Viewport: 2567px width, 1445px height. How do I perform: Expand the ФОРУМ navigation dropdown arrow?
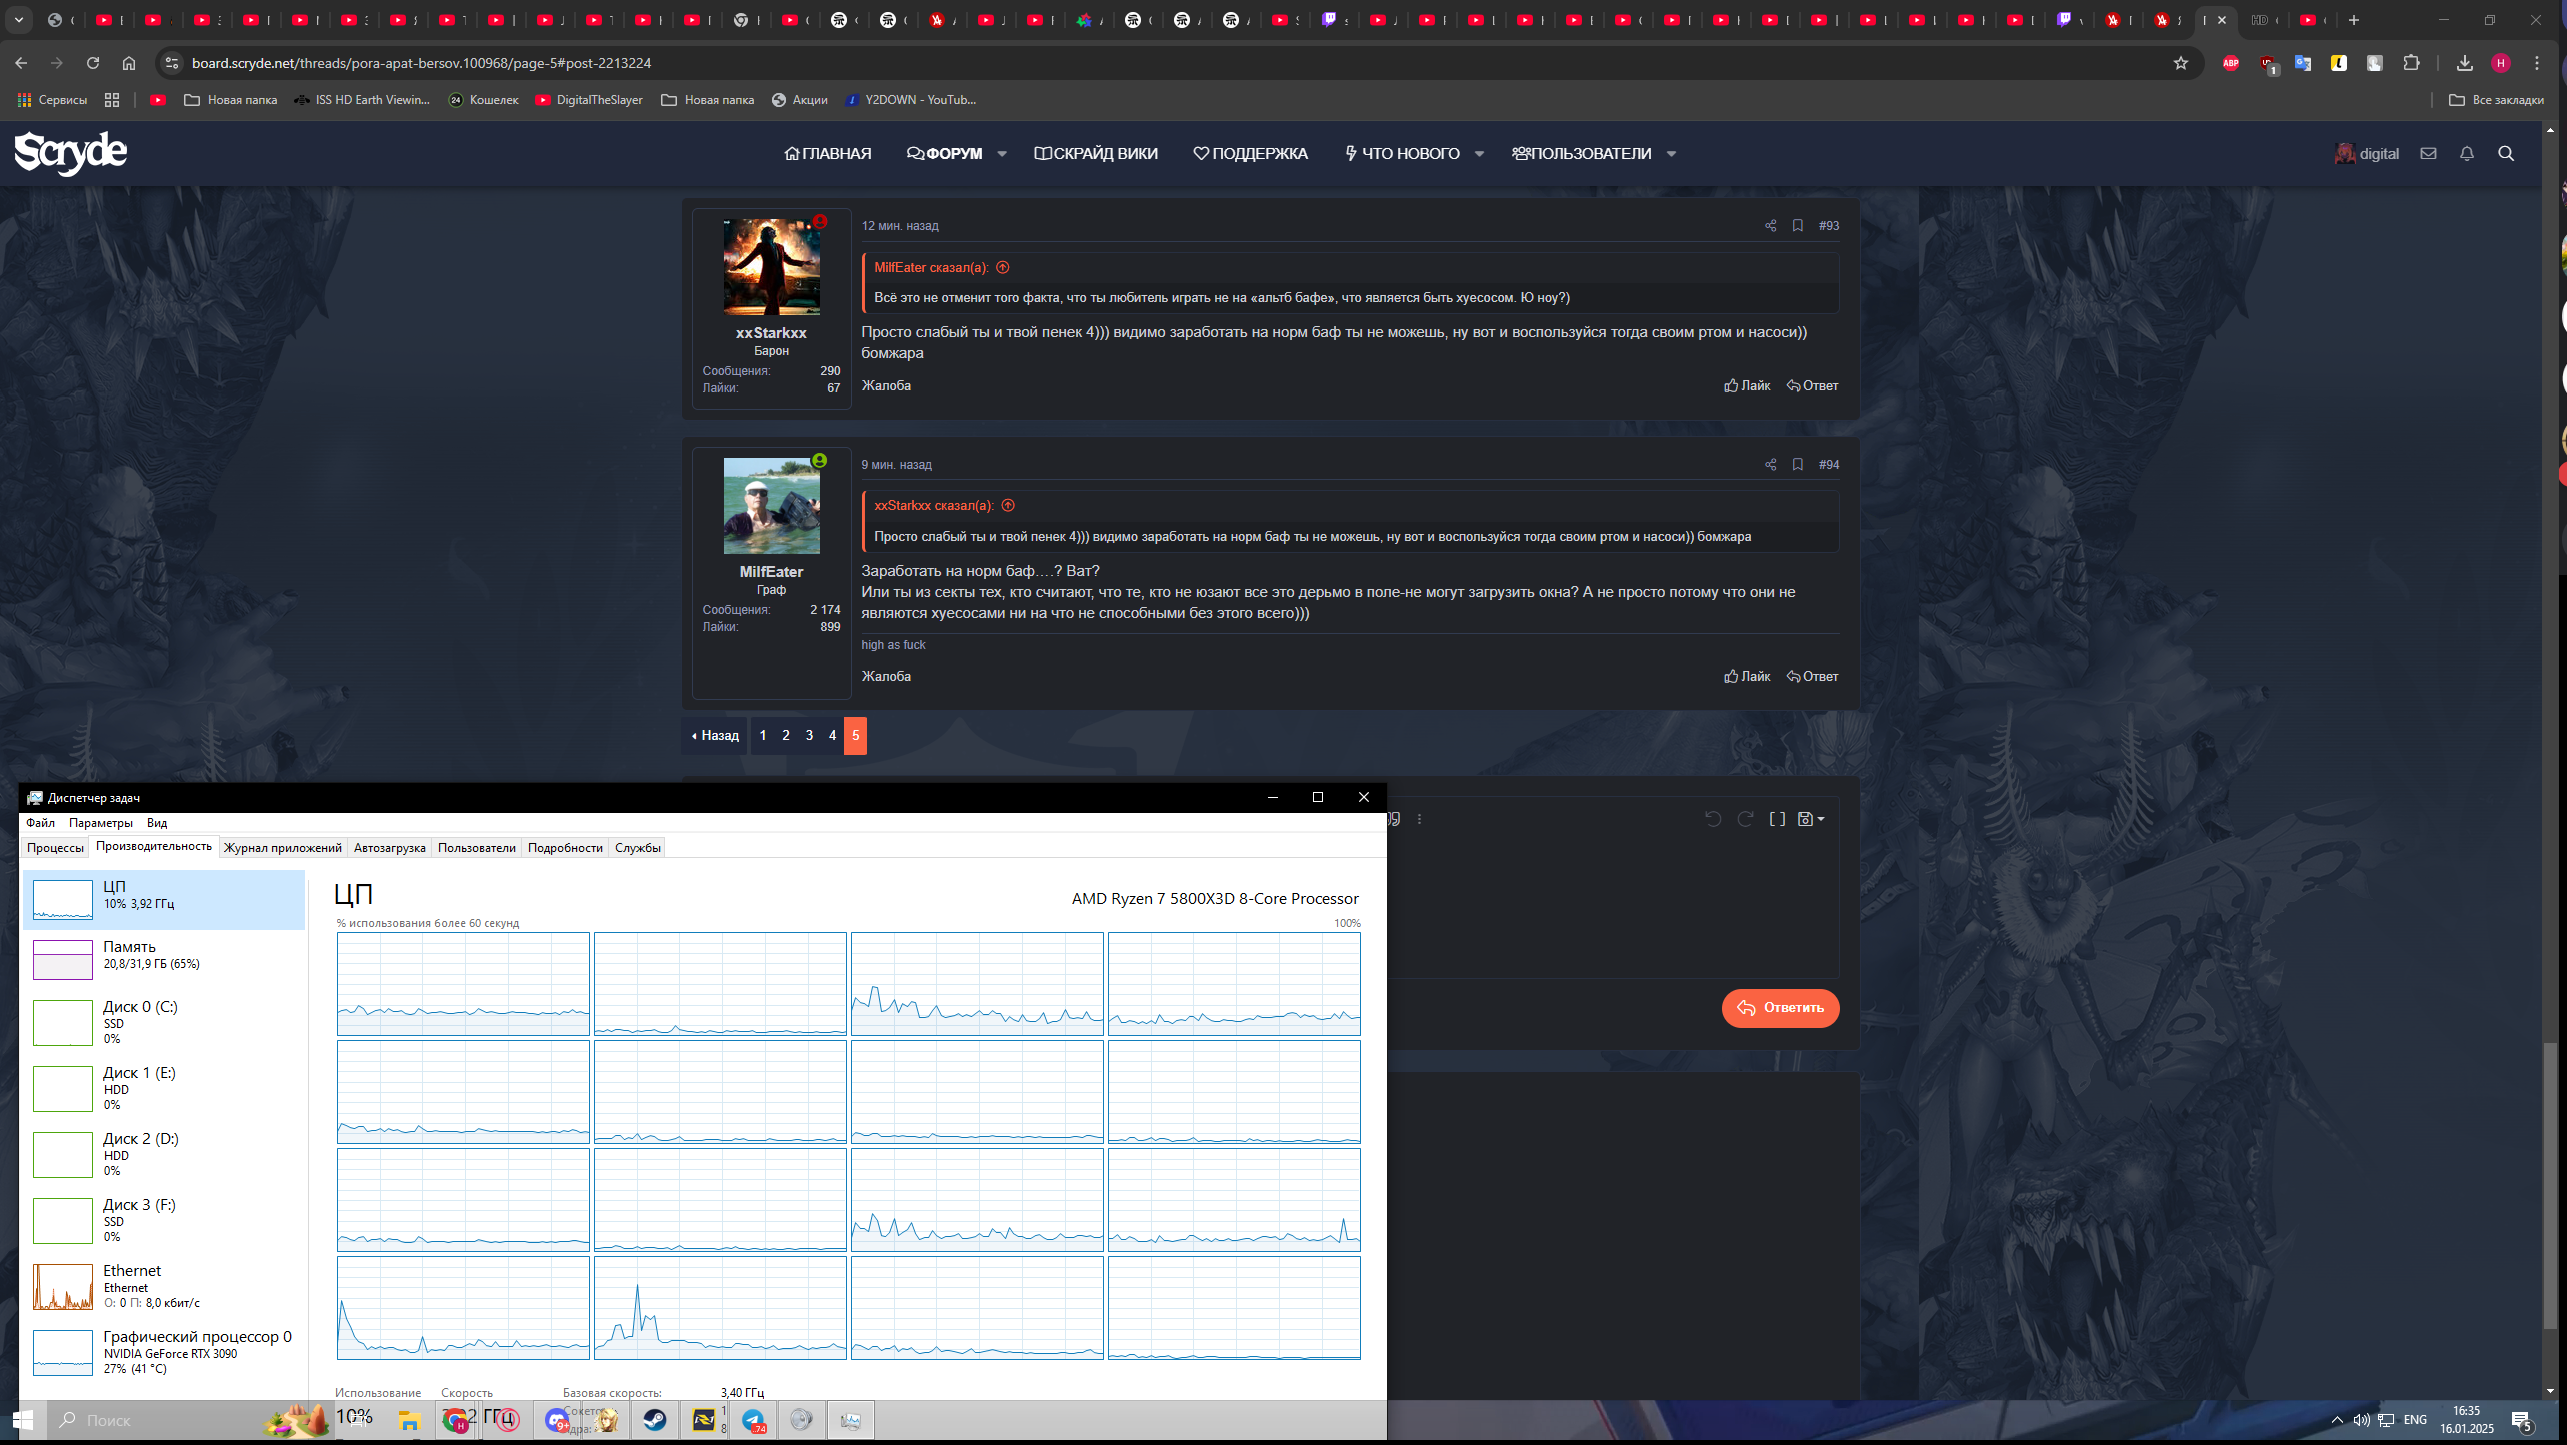pyautogui.click(x=1001, y=154)
